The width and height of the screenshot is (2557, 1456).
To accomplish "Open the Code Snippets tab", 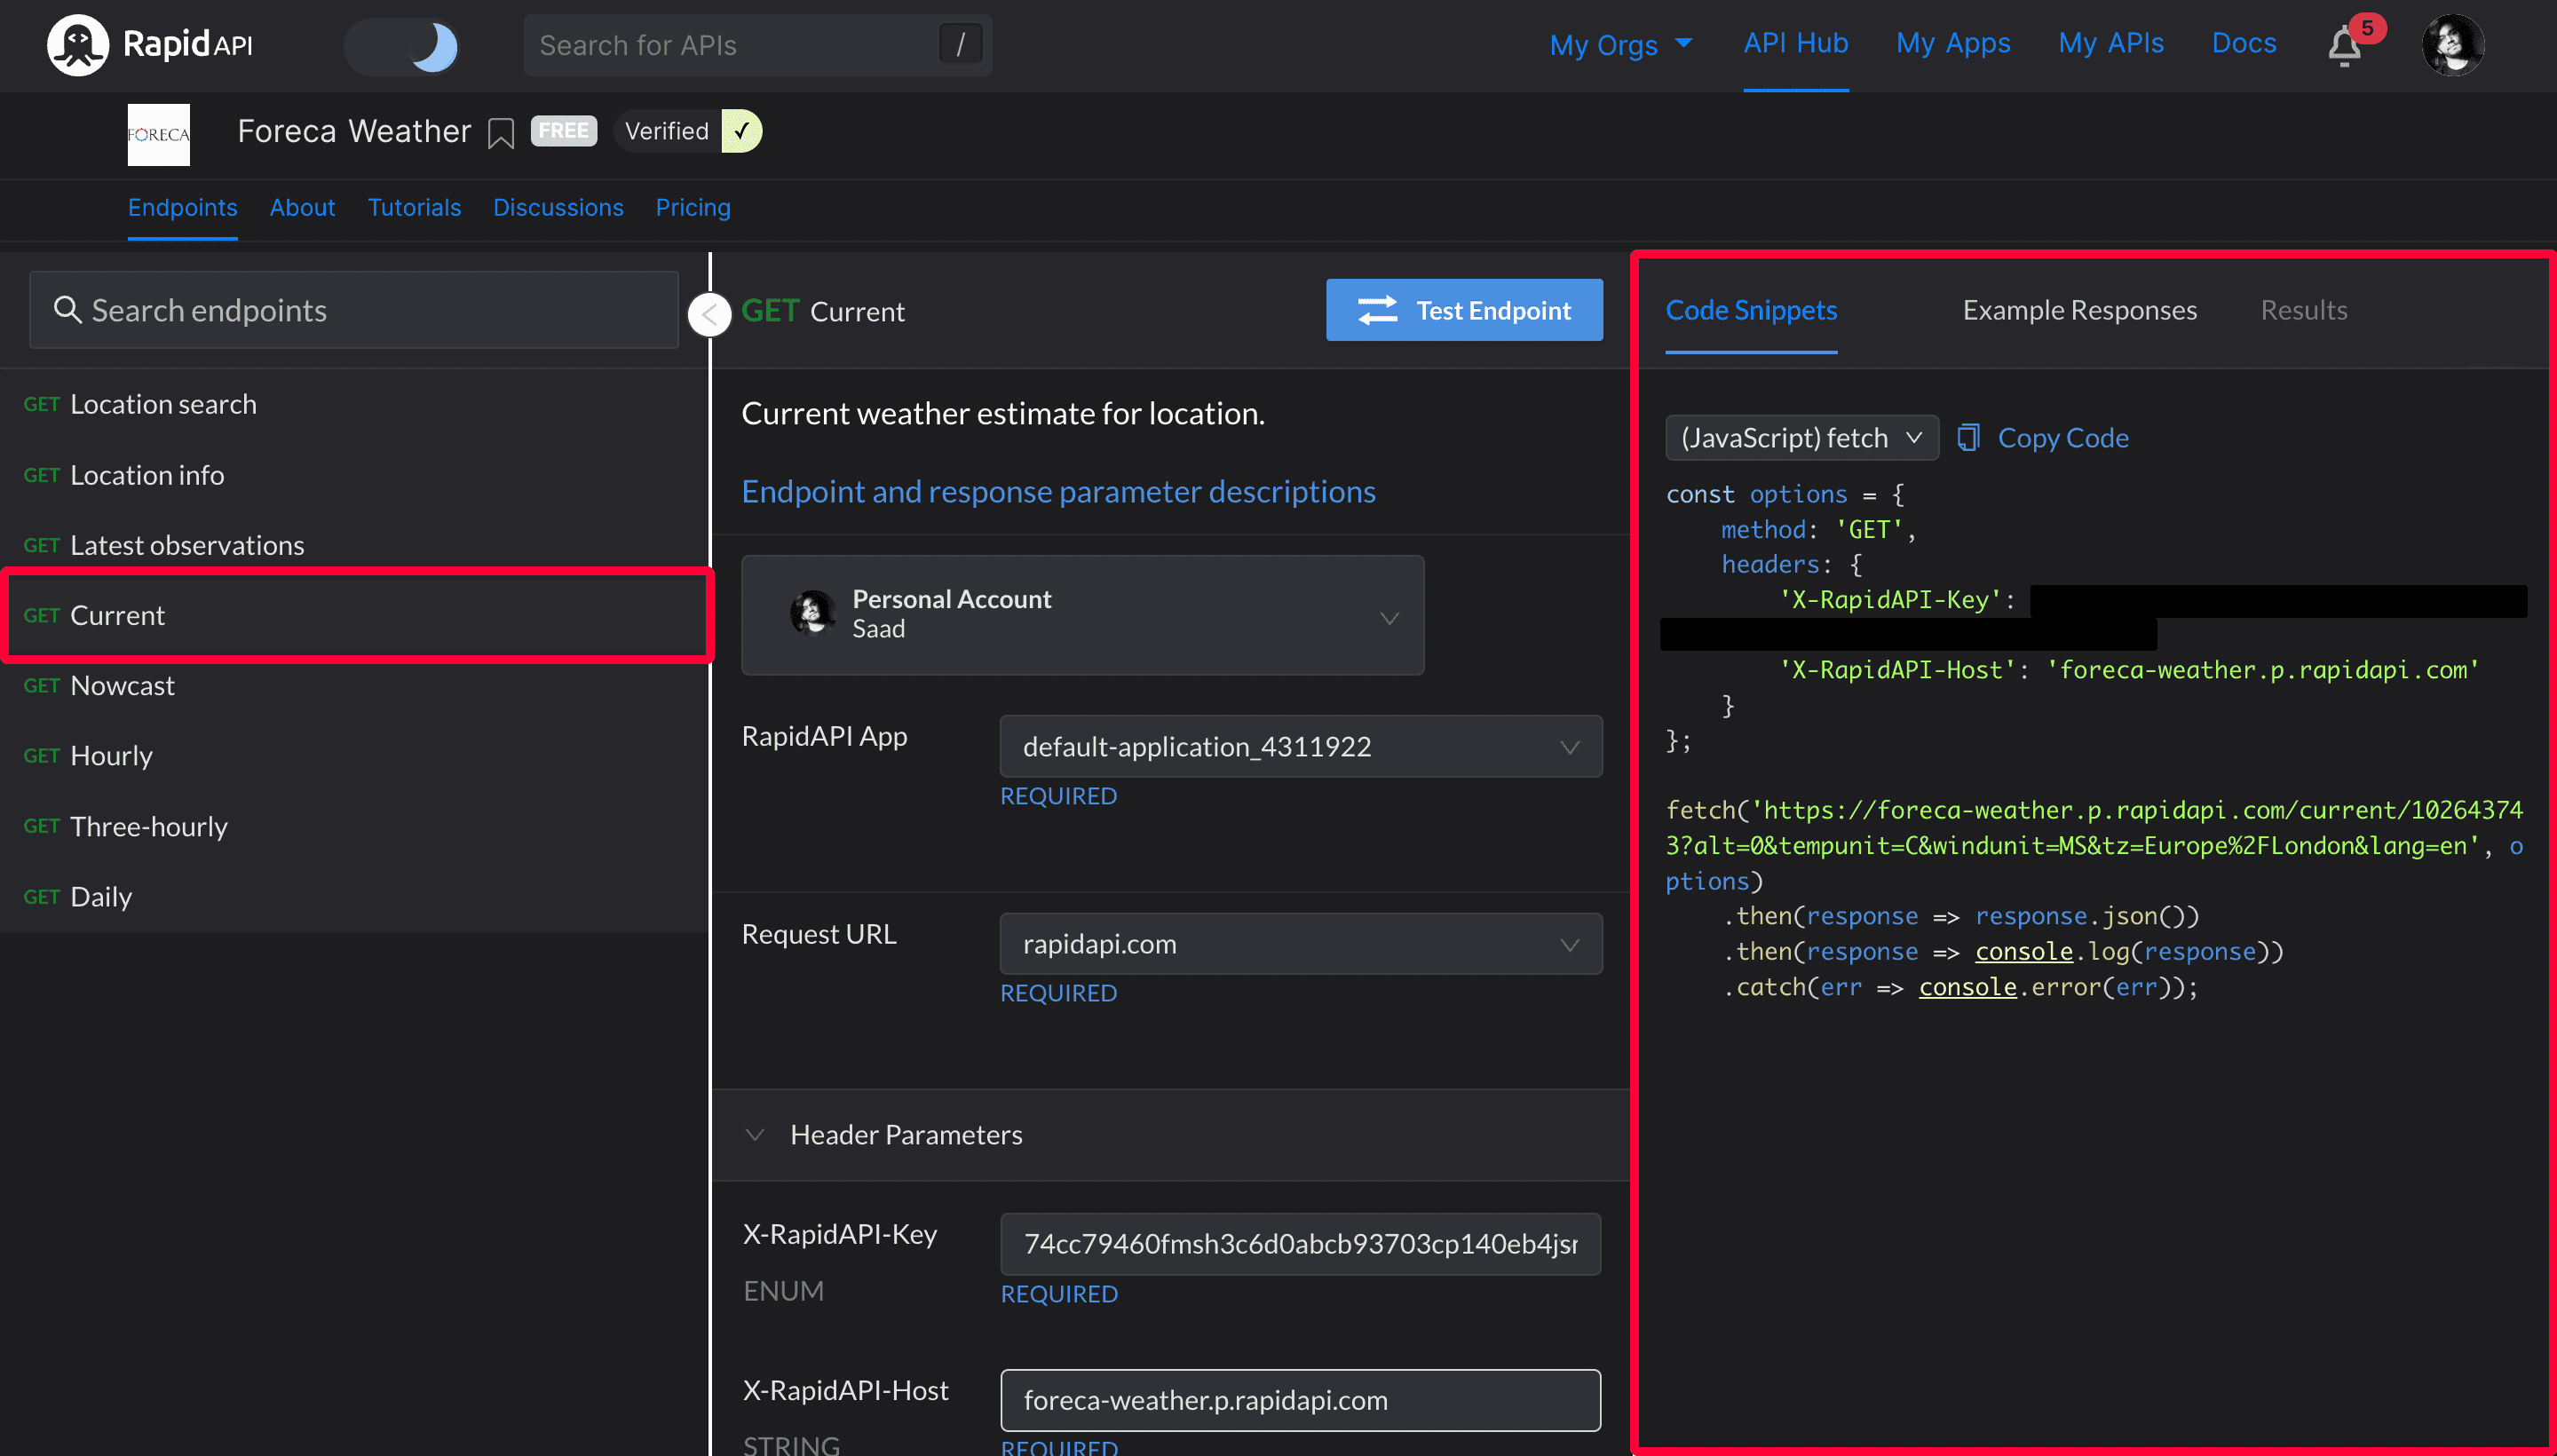I will pyautogui.click(x=1751, y=310).
